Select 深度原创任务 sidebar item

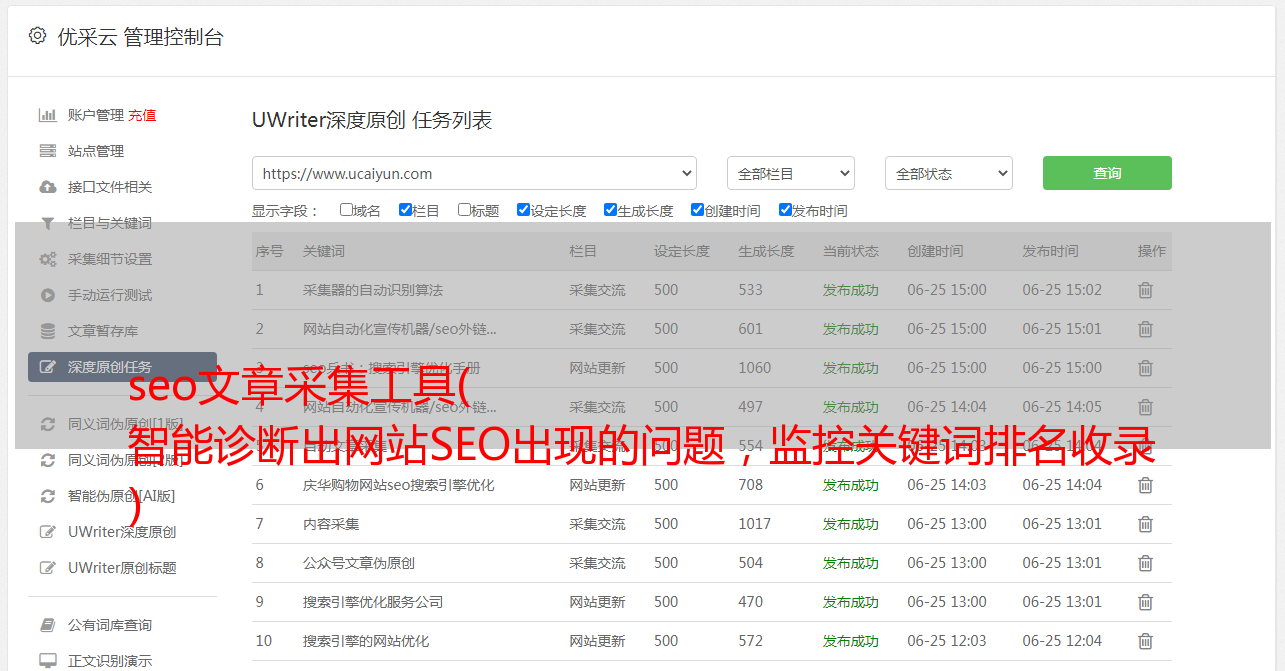(122, 367)
